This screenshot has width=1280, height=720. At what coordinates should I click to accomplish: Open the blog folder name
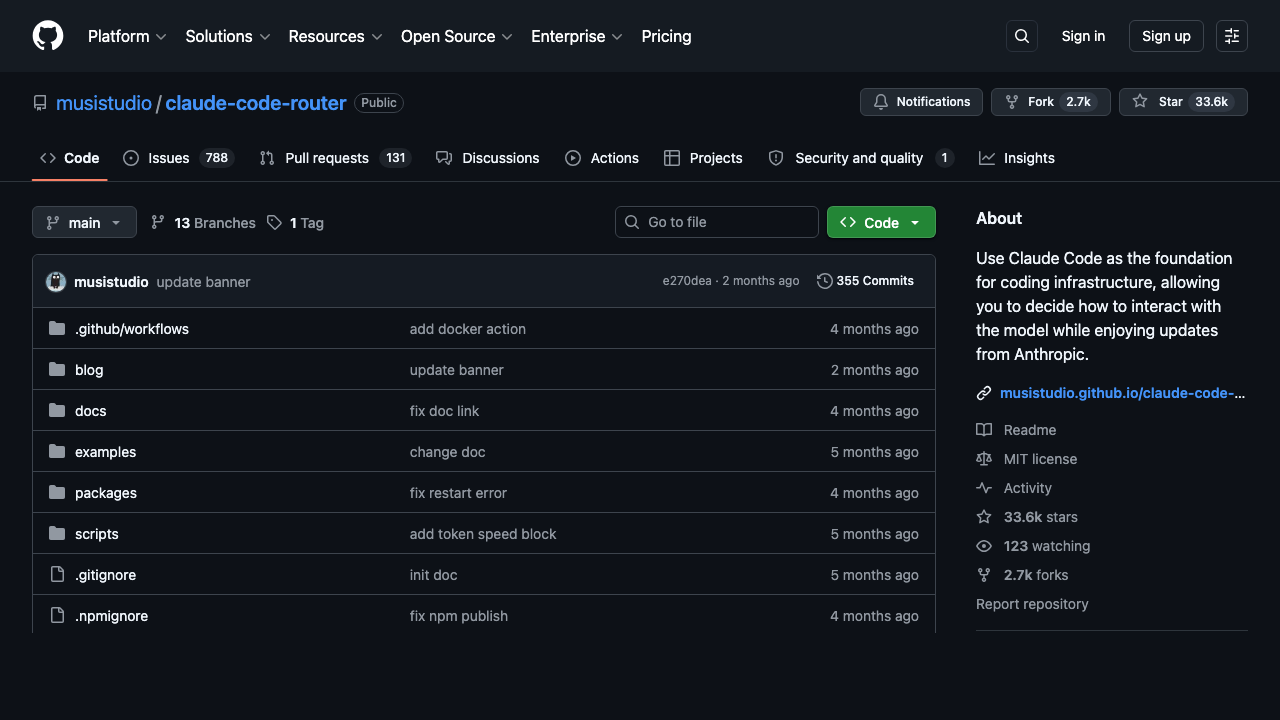[89, 370]
